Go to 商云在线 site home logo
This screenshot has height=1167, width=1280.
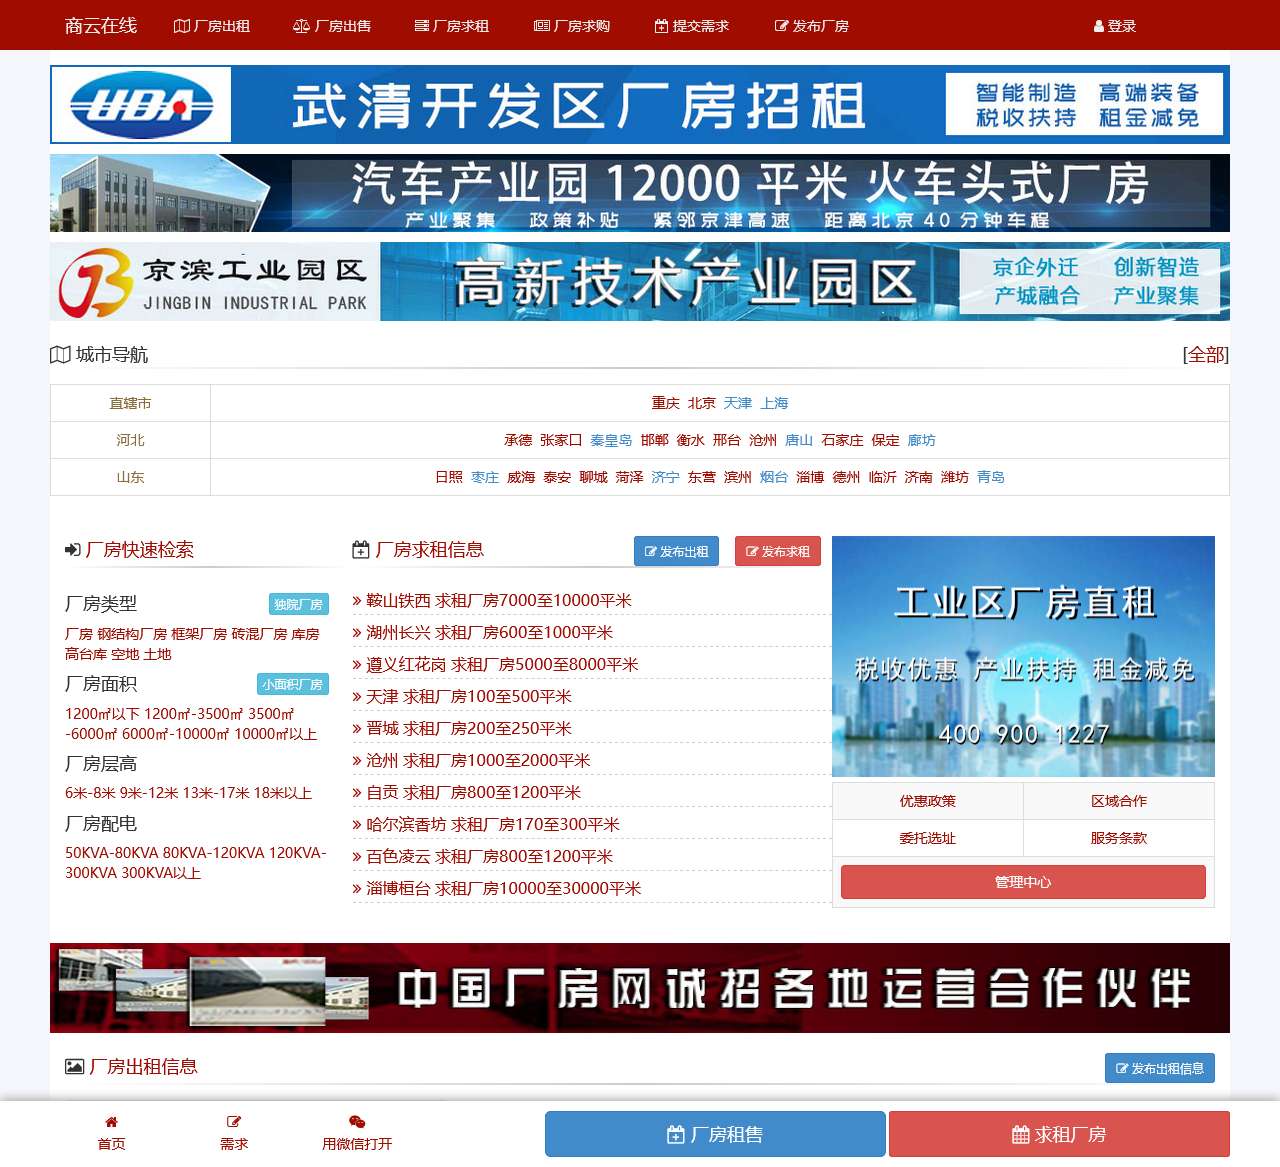[101, 25]
